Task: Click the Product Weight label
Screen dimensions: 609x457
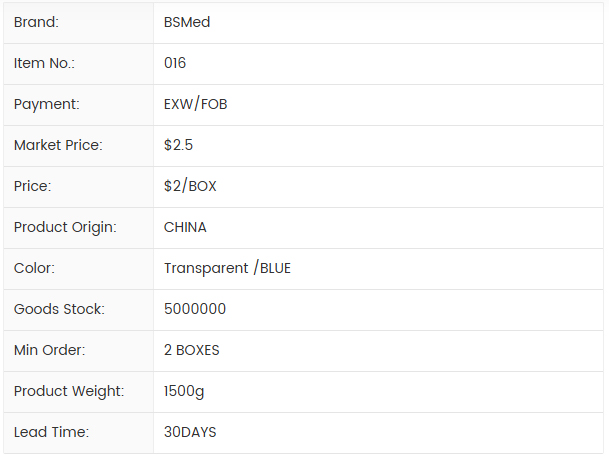Action: (x=69, y=391)
